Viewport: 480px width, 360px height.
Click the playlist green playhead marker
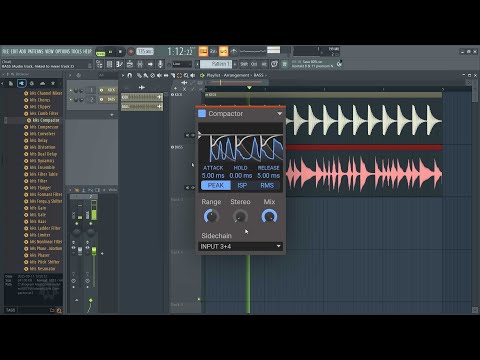(249, 88)
